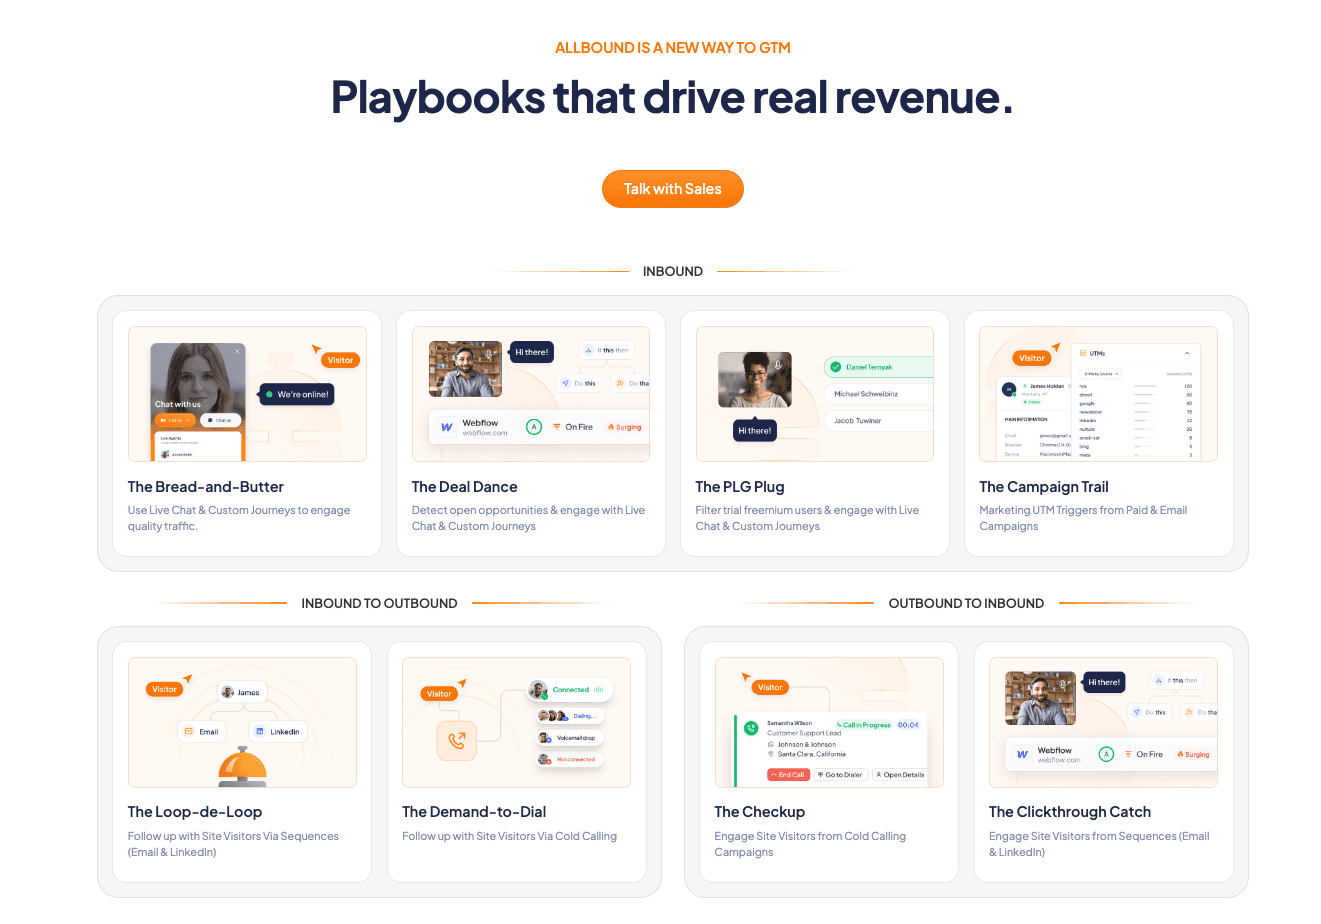
Task: Click the INBOUND TO OUTBOUND section heading
Action: click(379, 603)
